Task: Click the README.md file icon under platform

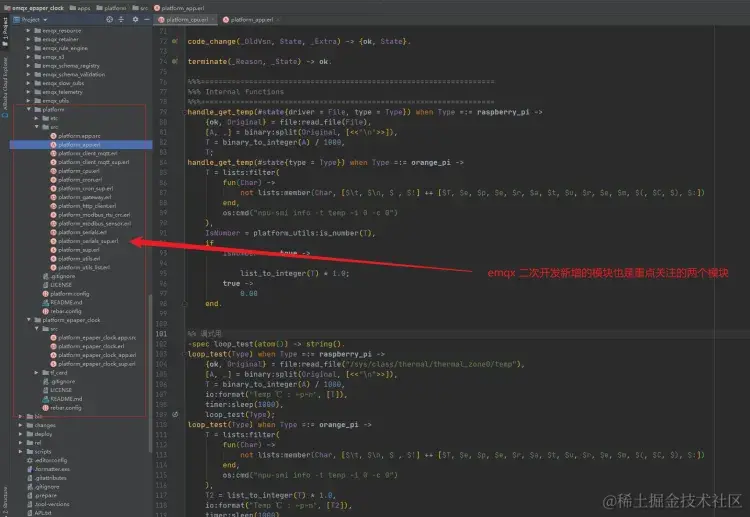Action: (x=45, y=303)
